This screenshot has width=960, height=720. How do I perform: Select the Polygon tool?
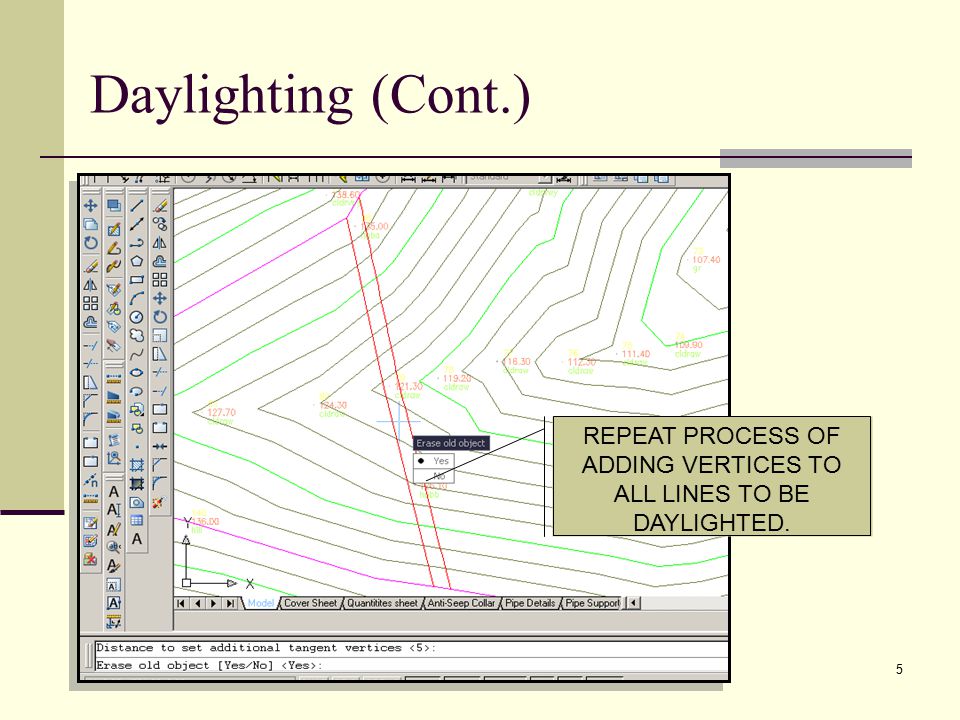pos(137,261)
